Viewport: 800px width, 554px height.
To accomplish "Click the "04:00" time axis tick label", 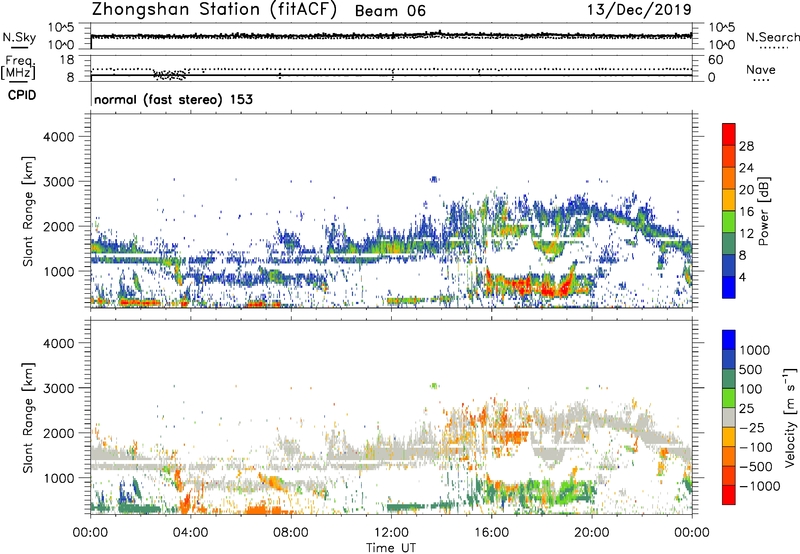I will coord(190,533).
